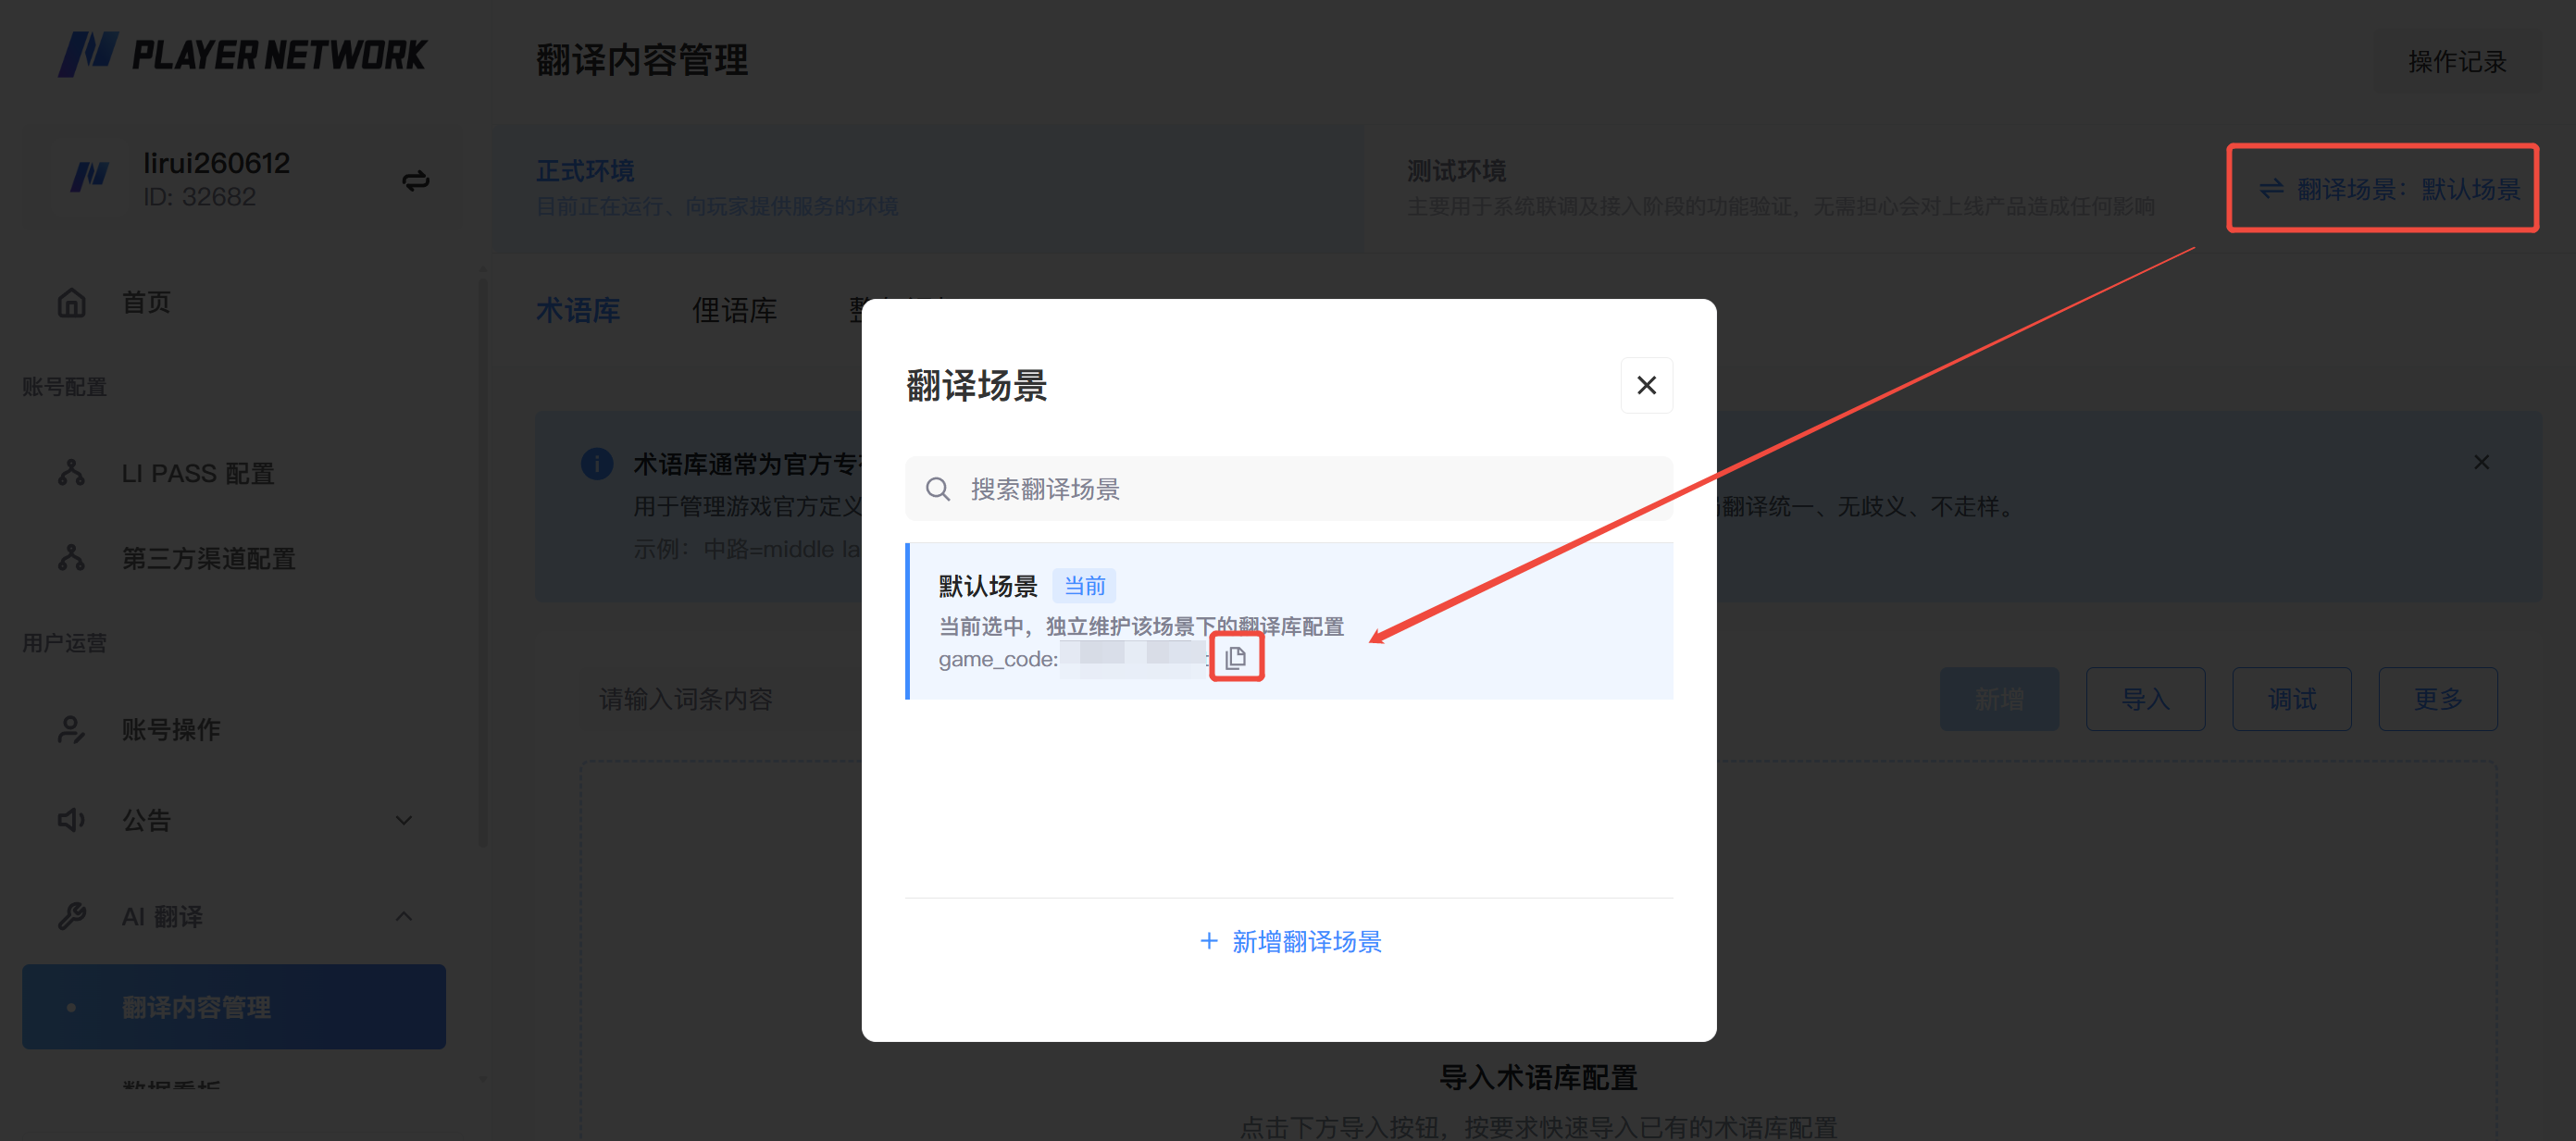2576x1141 pixels.
Task: Select 翻译内容管理 in sidebar
Action: (x=234, y=1007)
